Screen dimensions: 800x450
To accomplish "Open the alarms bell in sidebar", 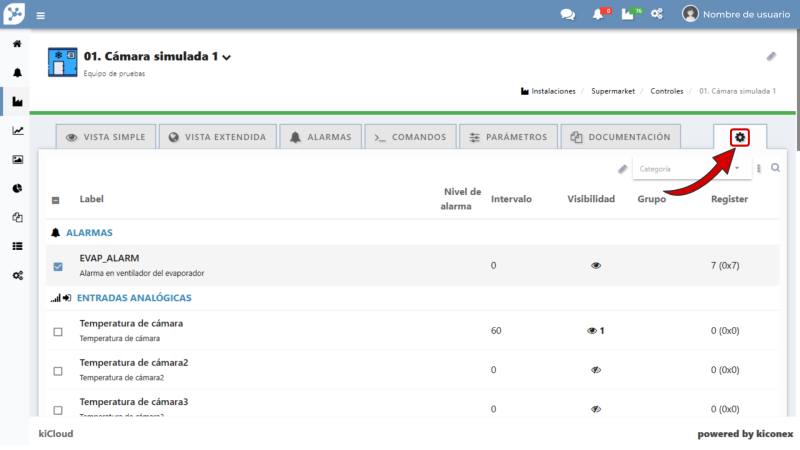I will (x=17, y=73).
